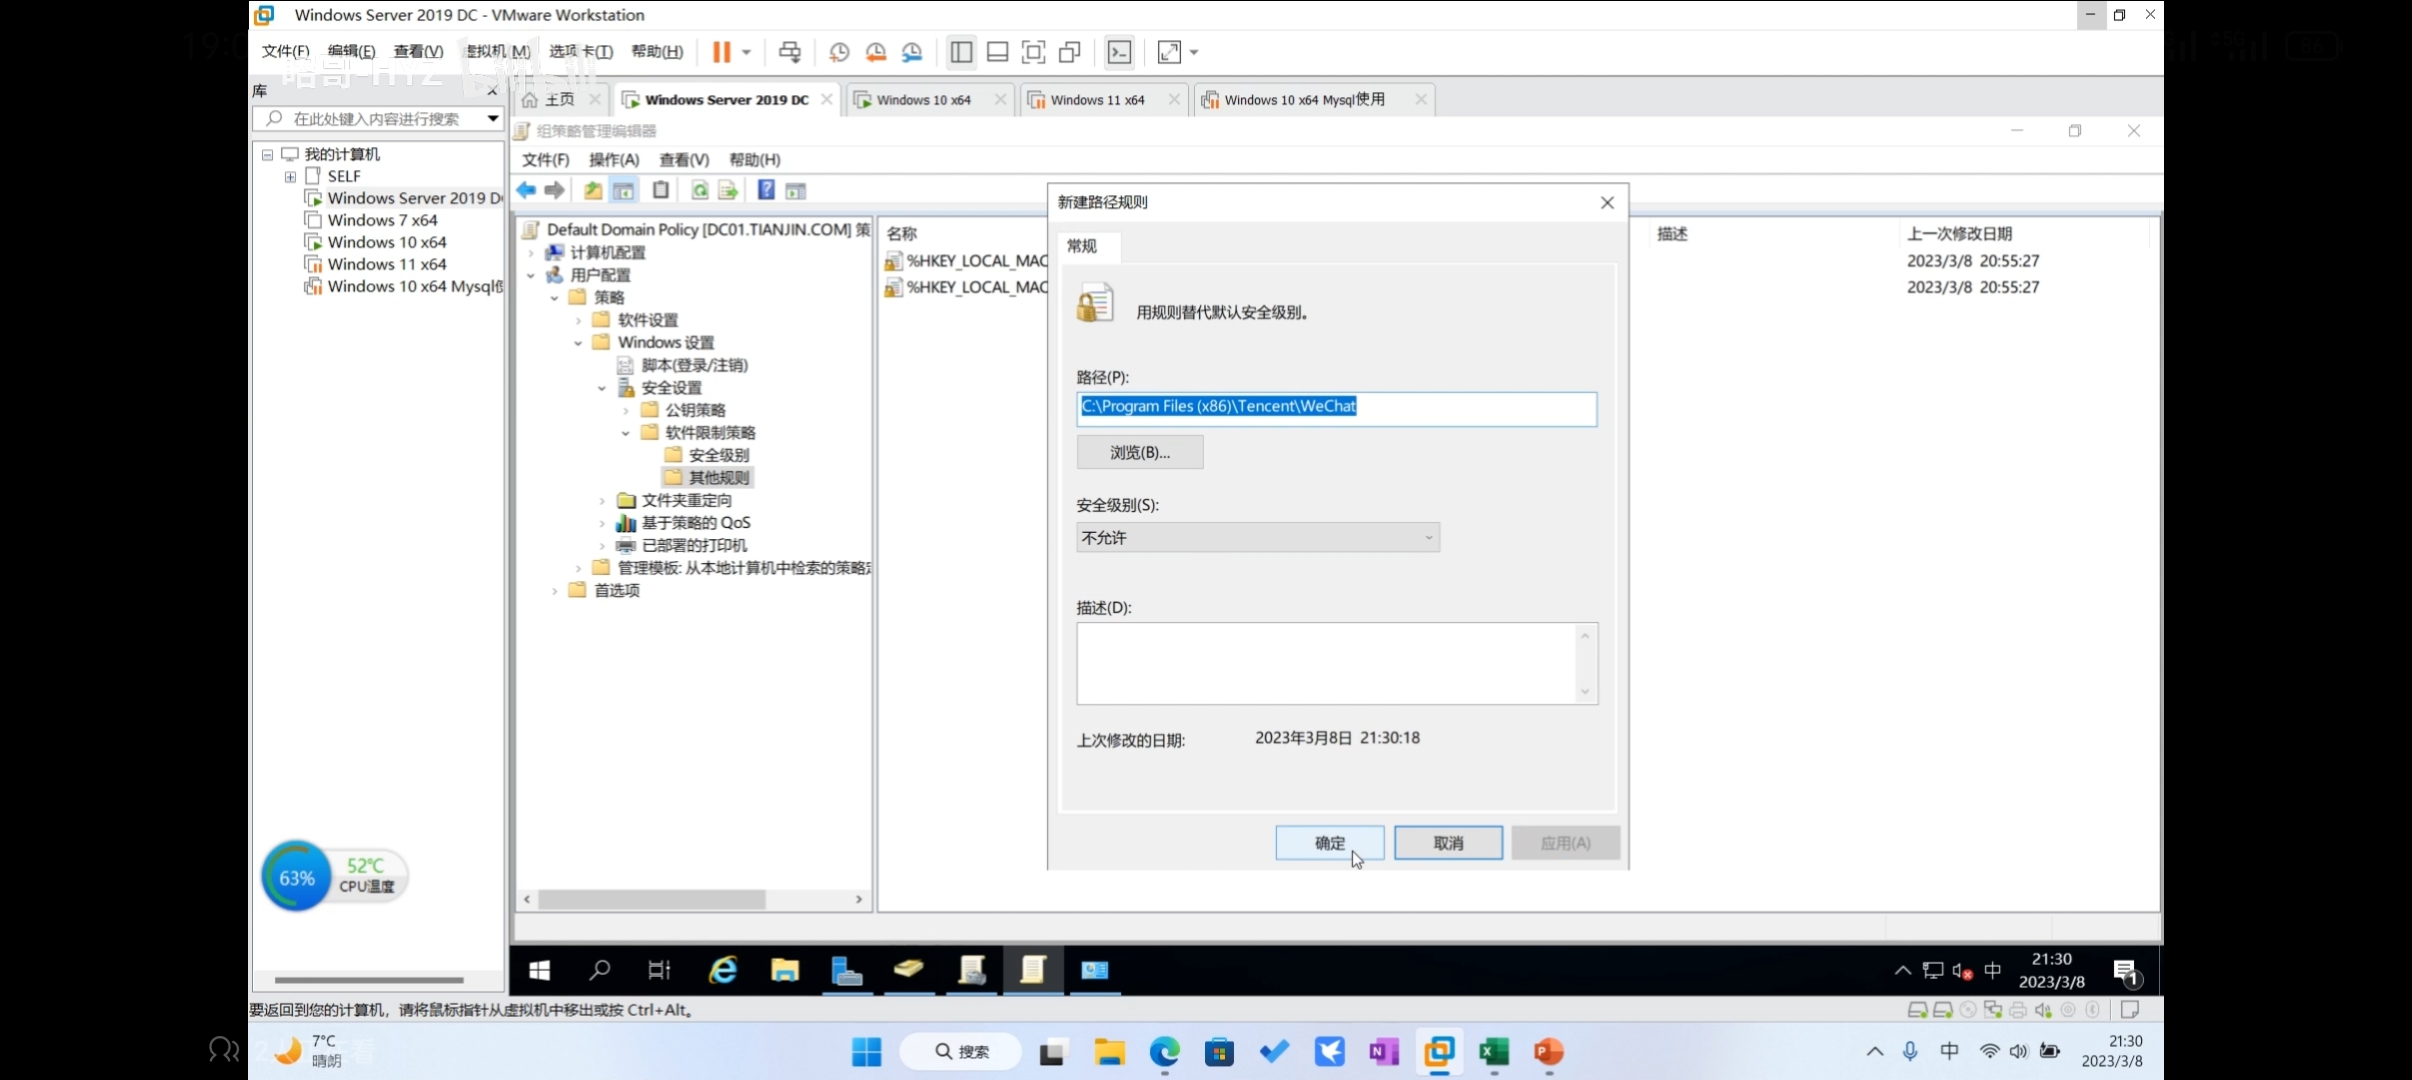Image resolution: width=2412 pixels, height=1080 pixels.
Task: Click the export list toolbar icon
Action: click(x=728, y=190)
